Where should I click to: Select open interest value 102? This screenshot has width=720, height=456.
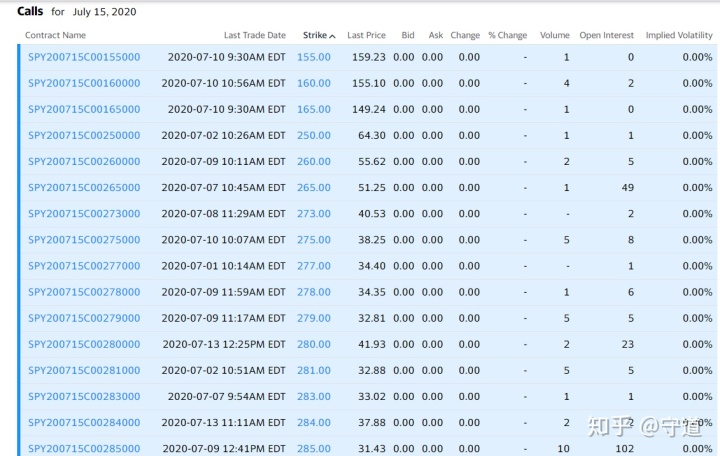pyautogui.click(x=624, y=449)
